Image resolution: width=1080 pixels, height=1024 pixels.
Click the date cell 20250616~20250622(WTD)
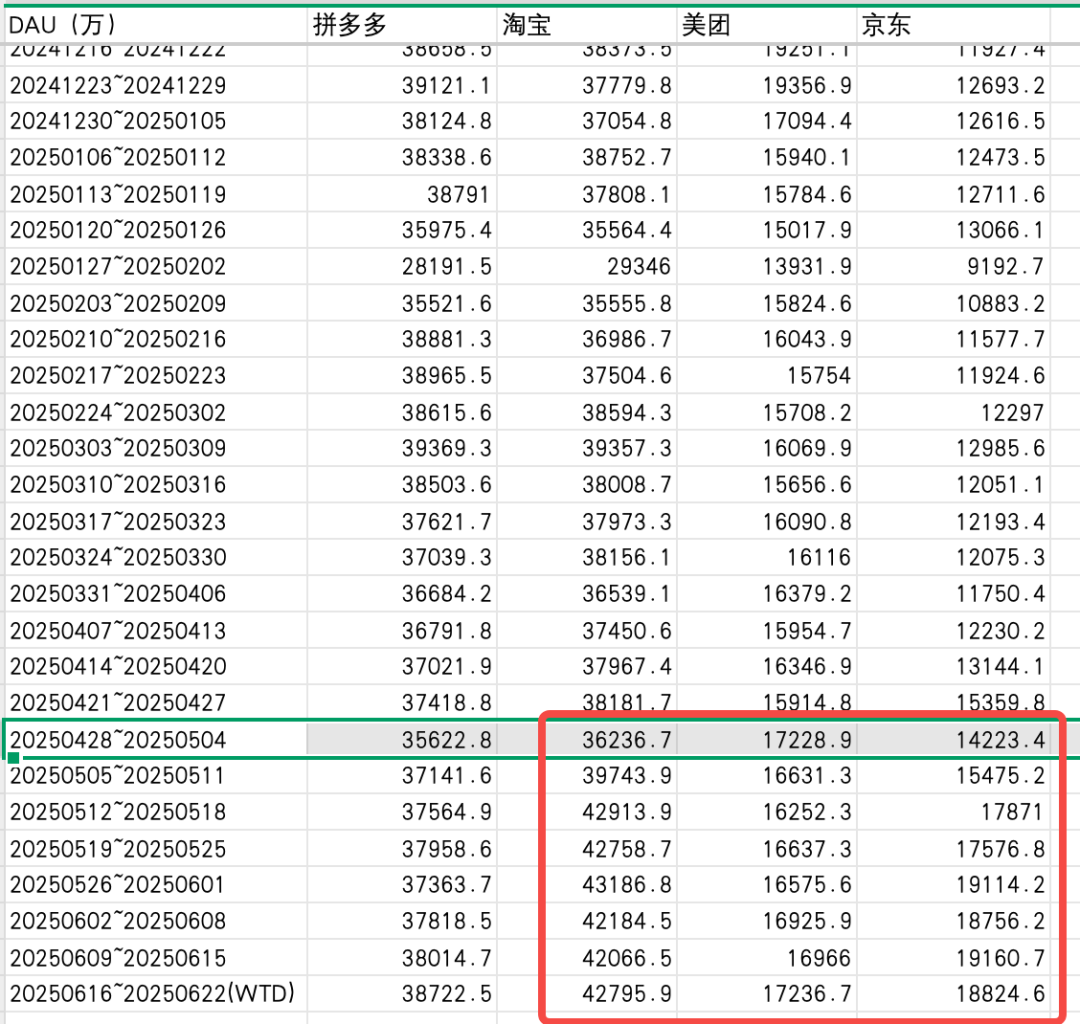click(156, 993)
